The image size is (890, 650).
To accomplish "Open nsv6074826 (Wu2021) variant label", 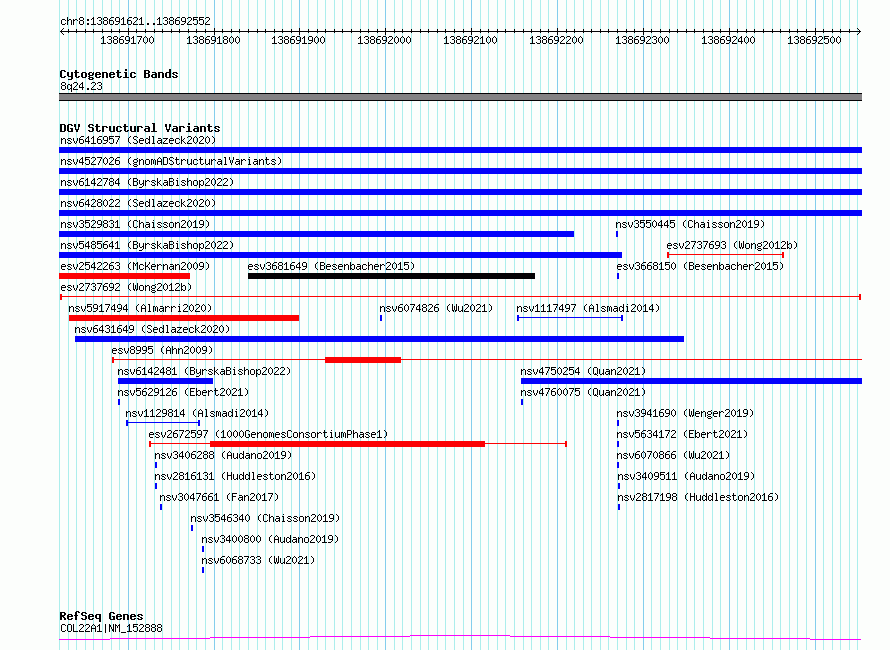I will (436, 308).
